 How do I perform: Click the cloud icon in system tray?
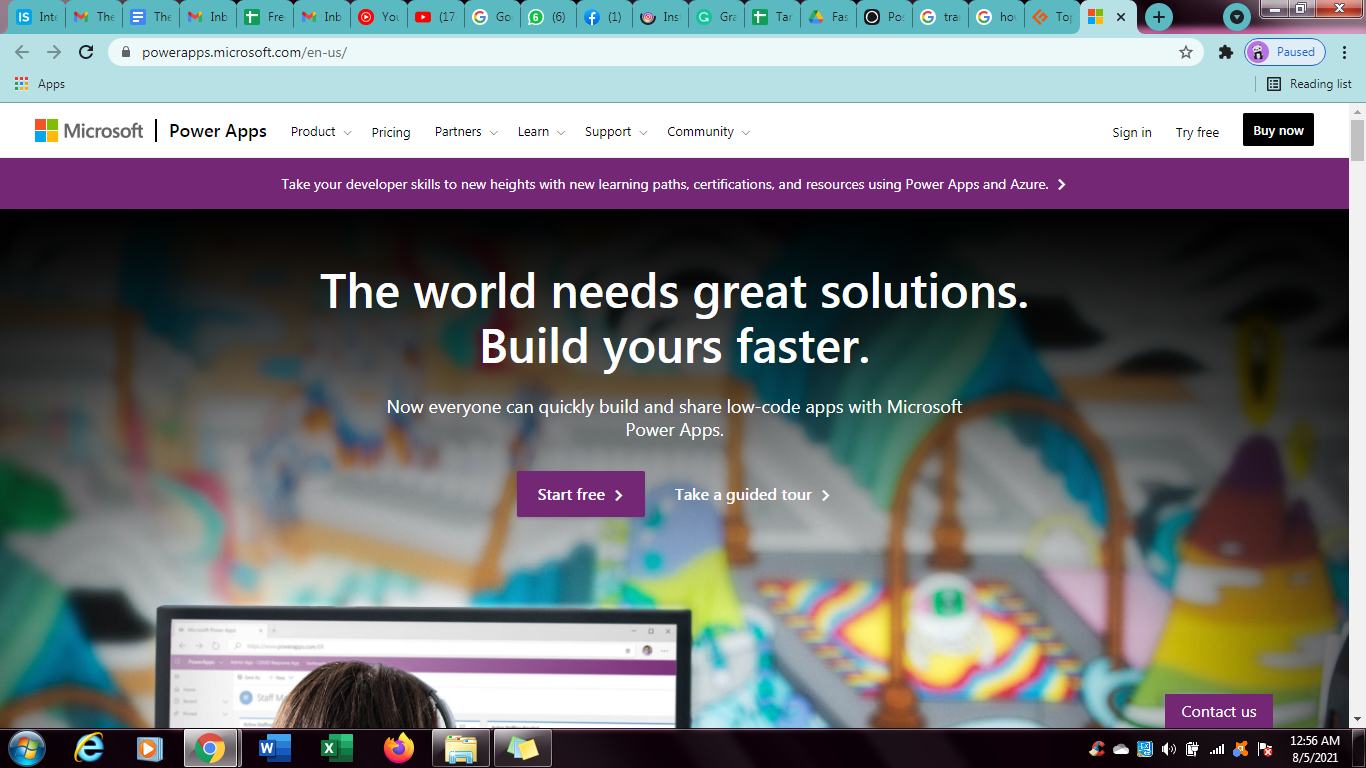click(1121, 748)
